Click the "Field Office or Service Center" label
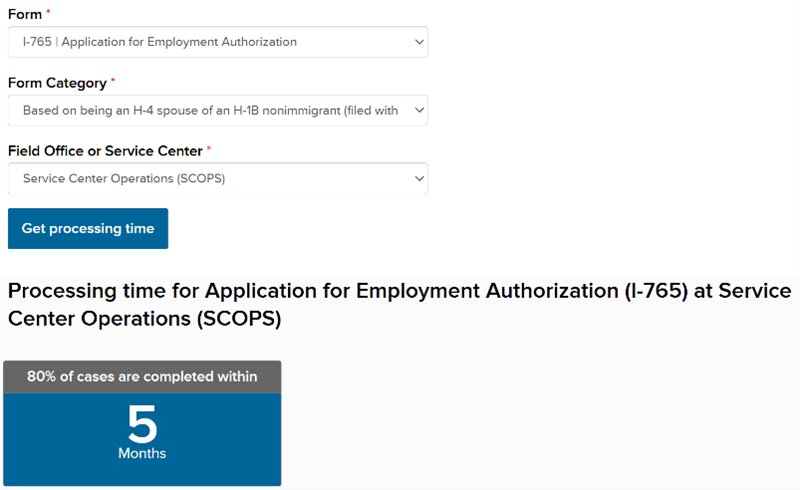The image size is (800, 490). 104,151
